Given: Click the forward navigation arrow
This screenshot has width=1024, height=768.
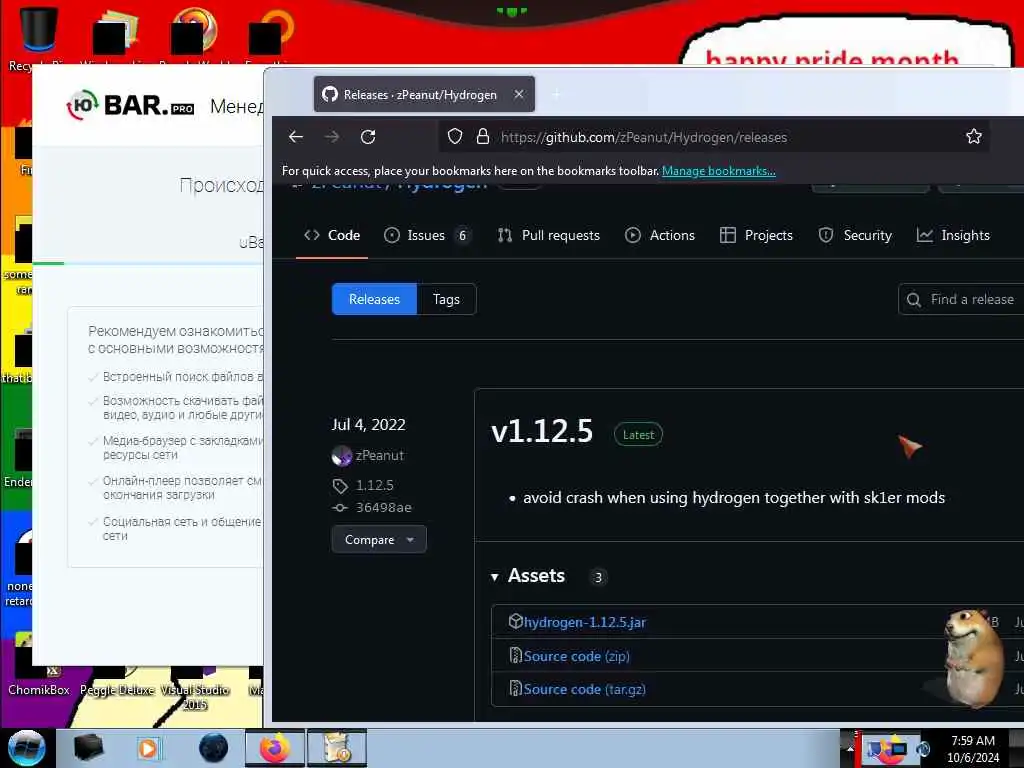Looking at the screenshot, I should pos(332,136).
